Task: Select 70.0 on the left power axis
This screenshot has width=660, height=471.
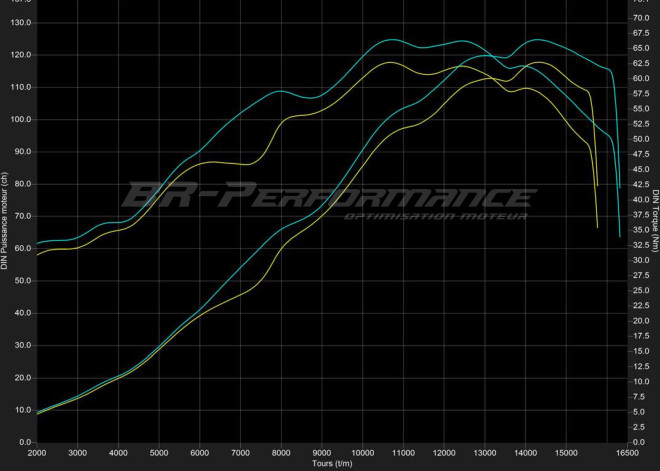Action: pyautogui.click(x=22, y=216)
